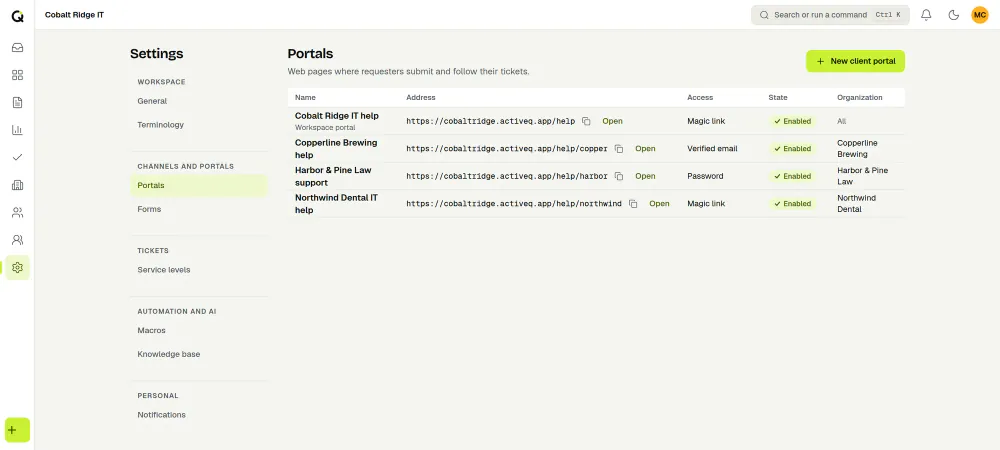The width and height of the screenshot is (1000, 450).
Task: Click the Cobalt Ridge IT workspace title
Action: click(x=74, y=15)
